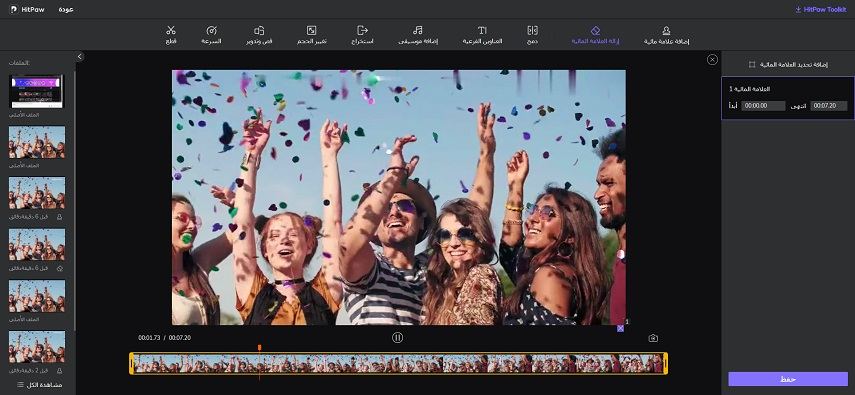The height and width of the screenshot is (395, 855).
Task: Pause the video playback
Action: [x=398, y=338]
